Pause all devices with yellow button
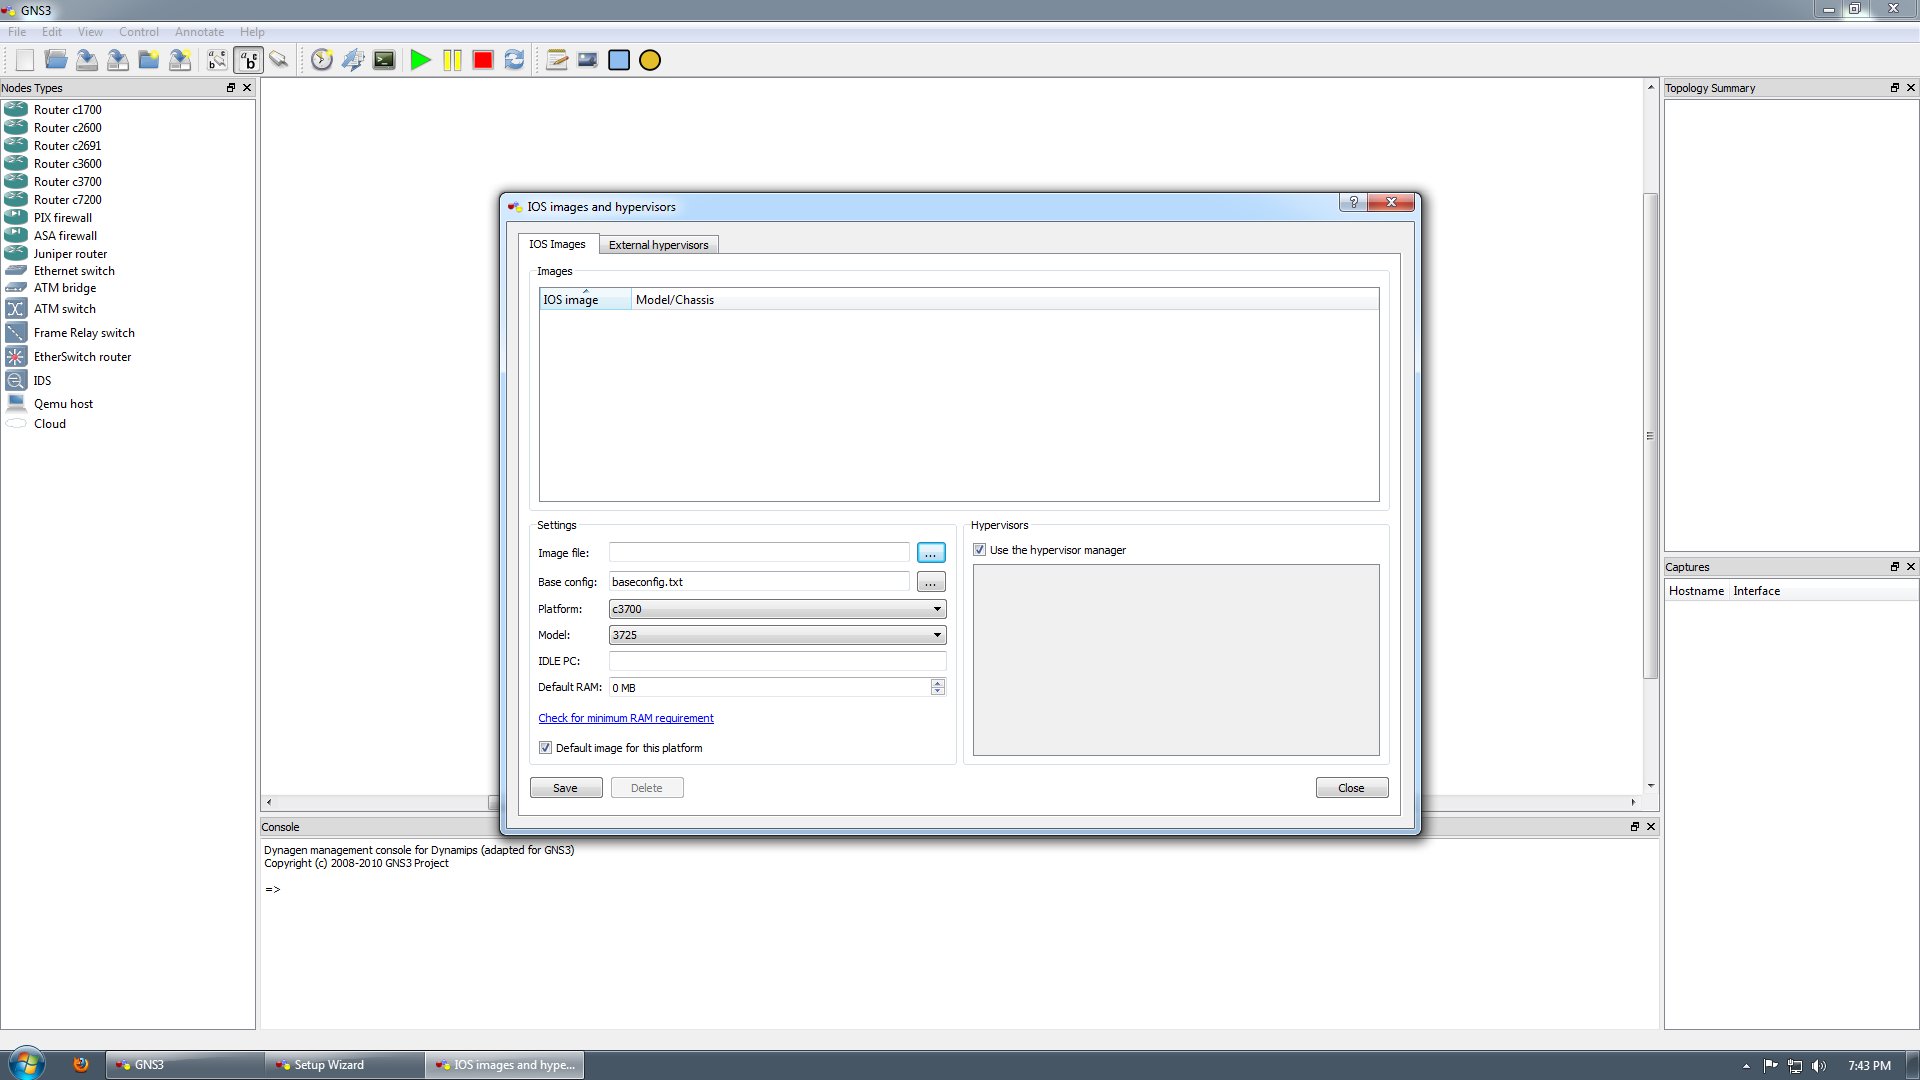The height and width of the screenshot is (1080, 1920). point(452,60)
